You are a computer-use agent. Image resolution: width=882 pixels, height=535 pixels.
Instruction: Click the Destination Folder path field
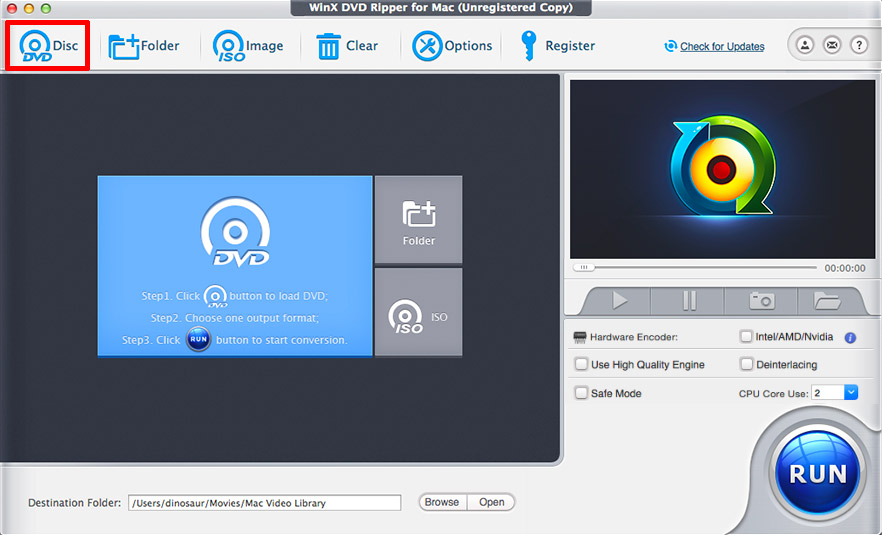tap(264, 503)
